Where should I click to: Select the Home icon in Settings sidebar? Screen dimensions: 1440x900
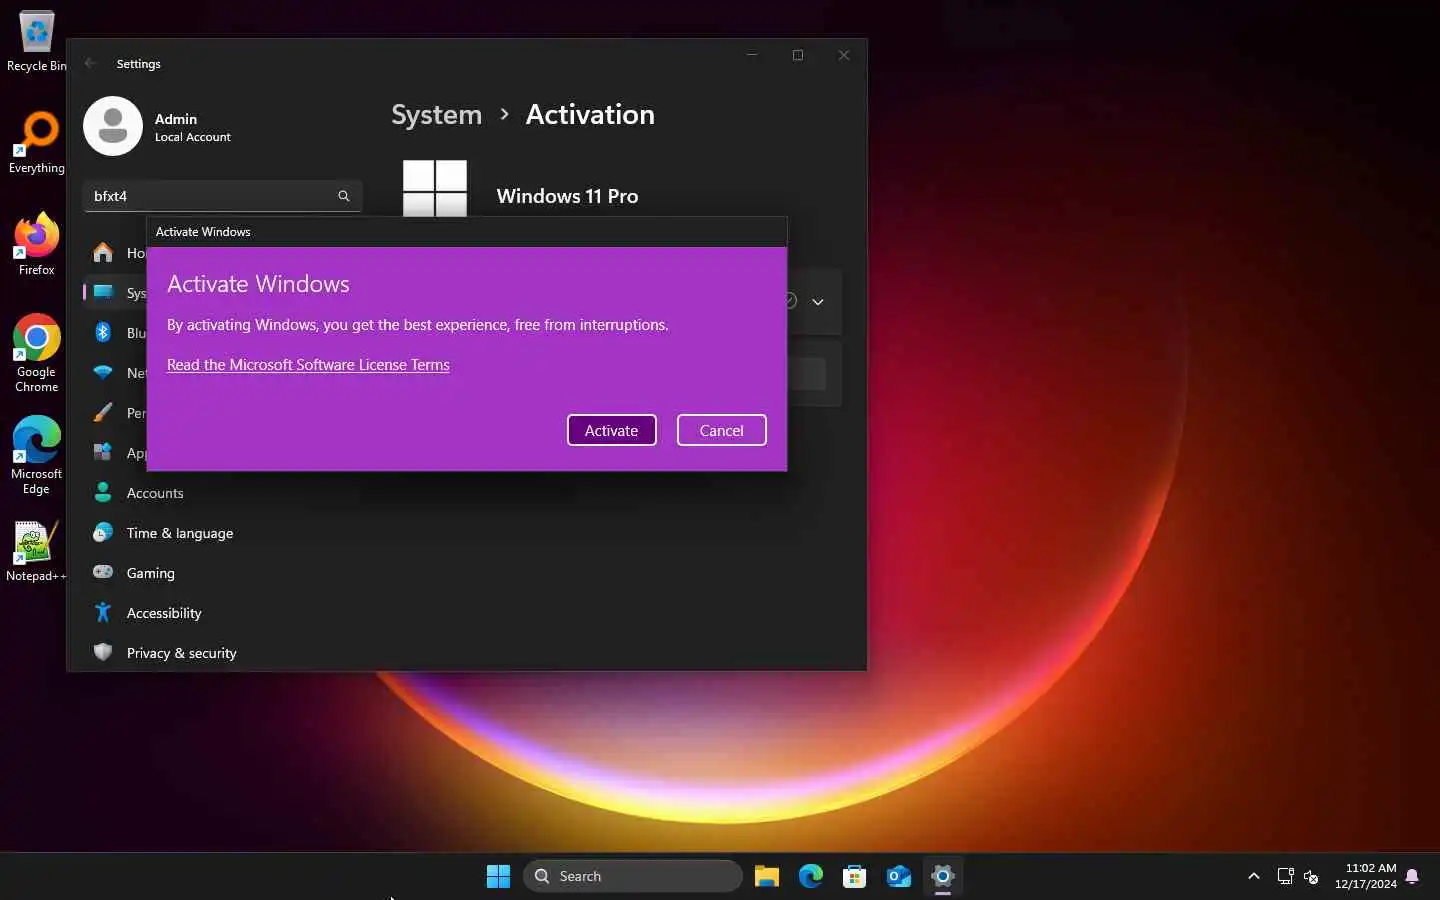click(103, 252)
